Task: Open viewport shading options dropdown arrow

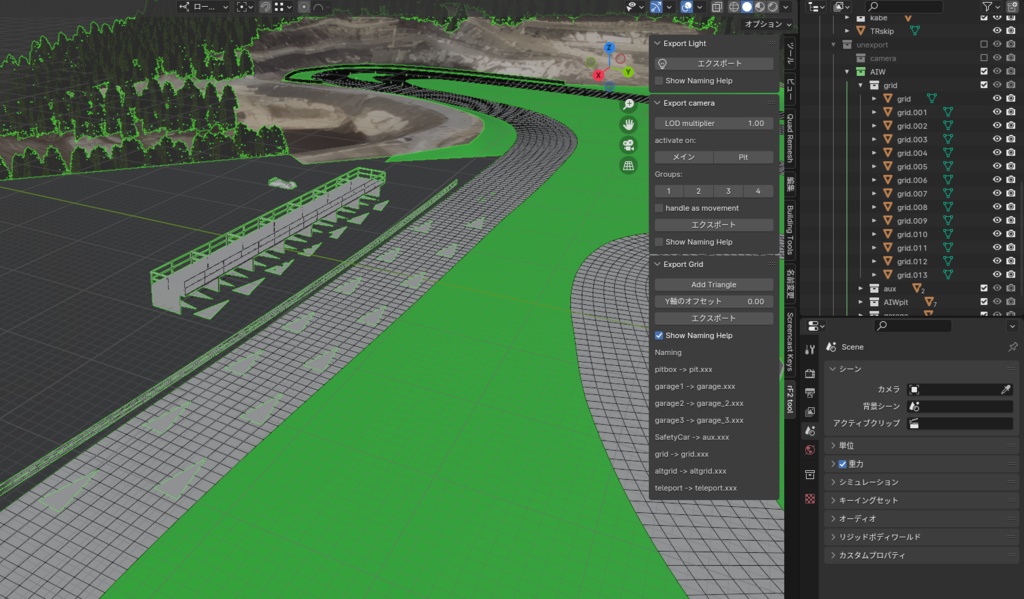Action: point(786,7)
